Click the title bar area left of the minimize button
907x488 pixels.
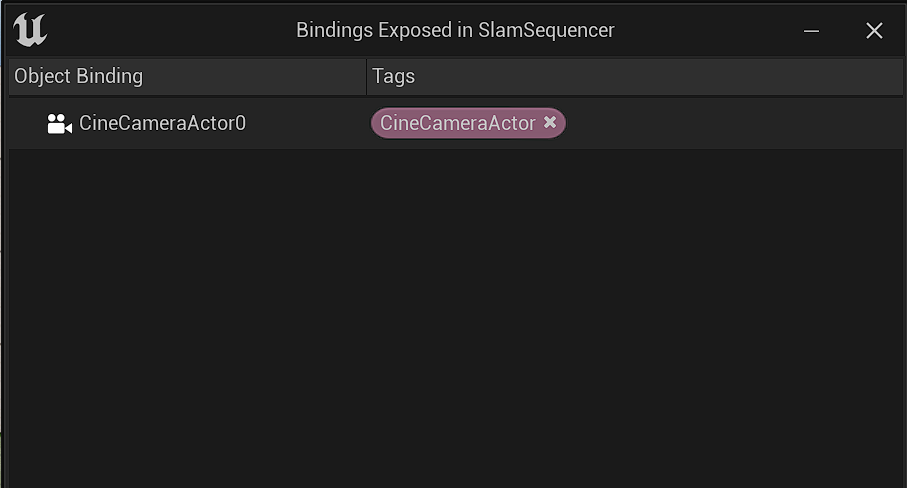[x=705, y=31]
